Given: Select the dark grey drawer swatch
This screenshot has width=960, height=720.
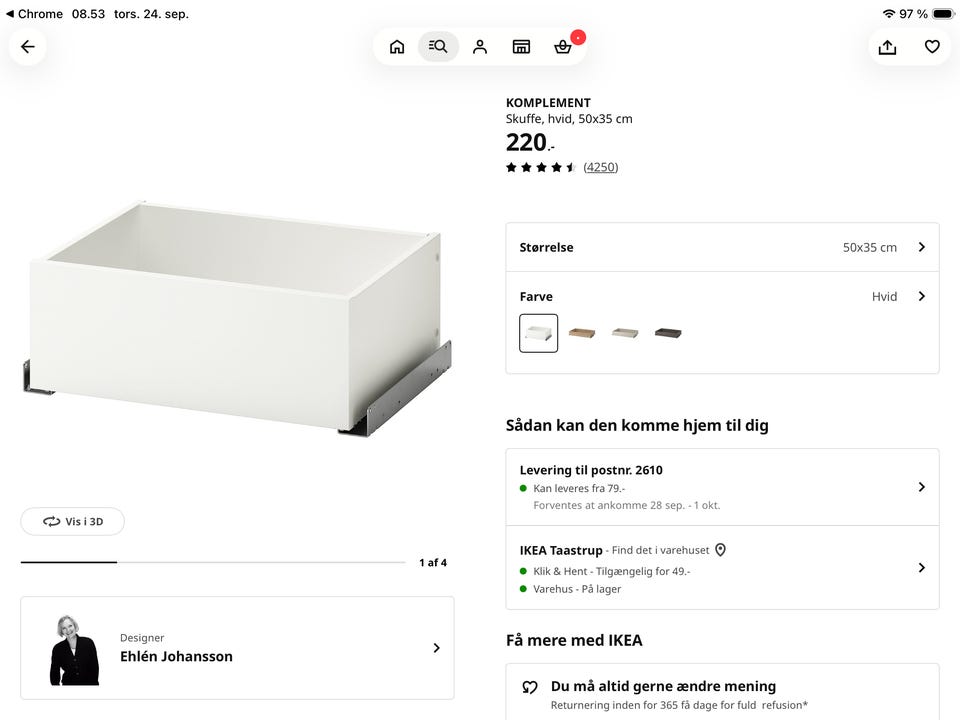Looking at the screenshot, I should pos(667,333).
